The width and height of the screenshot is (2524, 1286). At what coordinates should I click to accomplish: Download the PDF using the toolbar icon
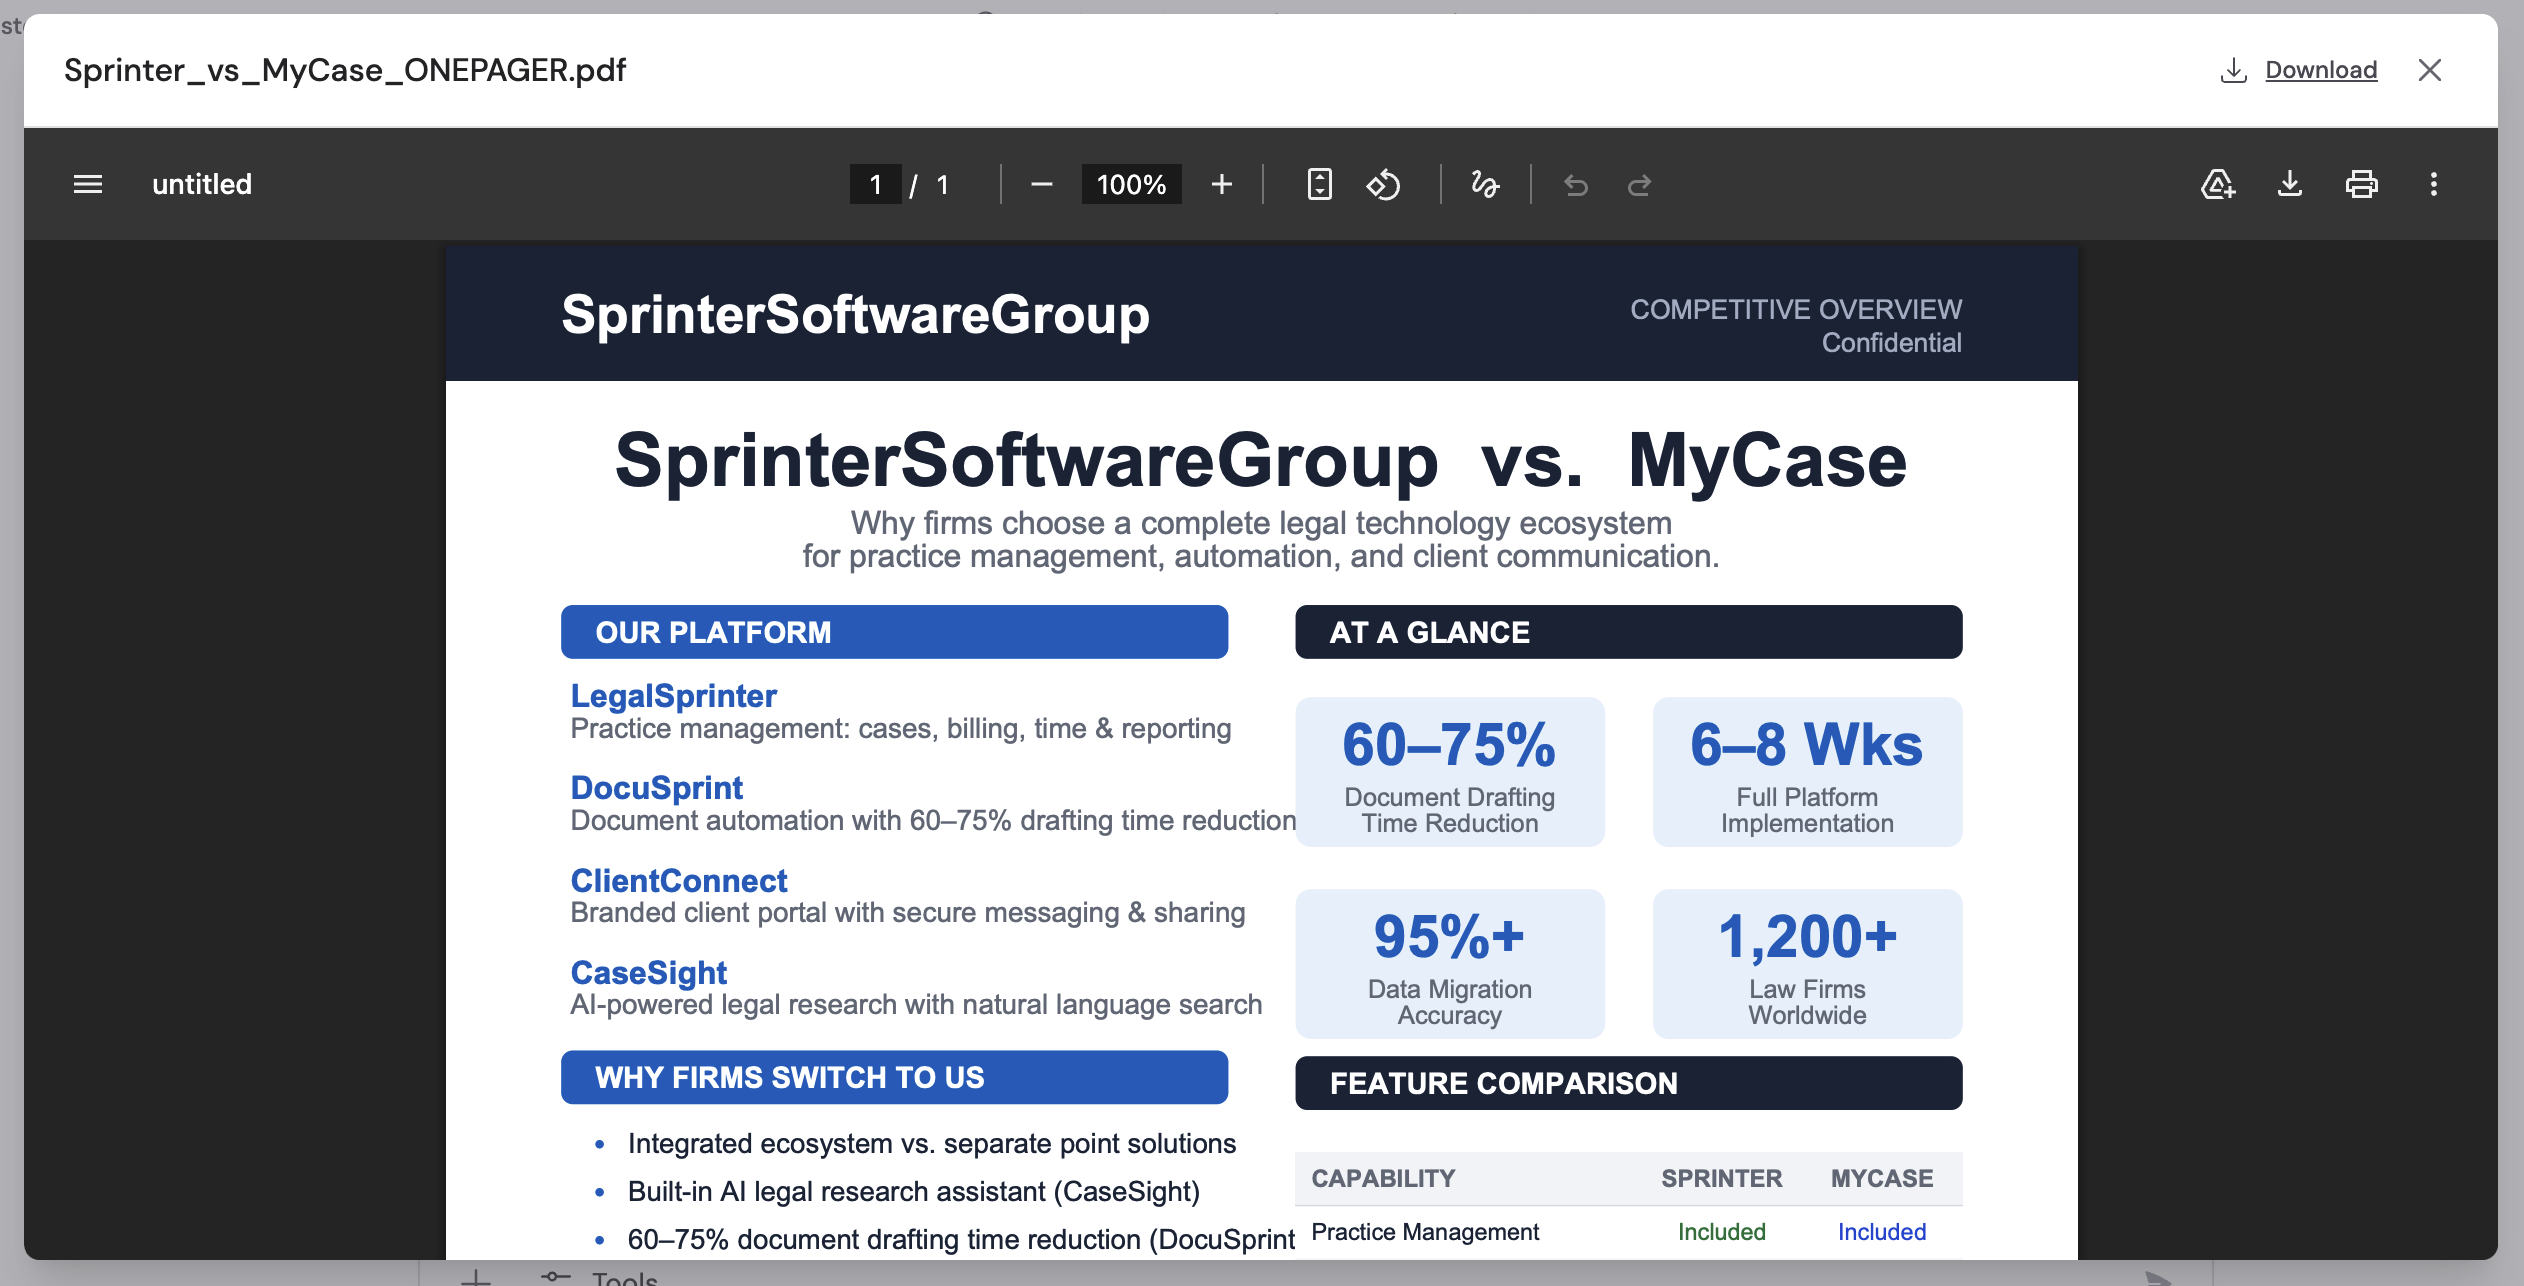(2290, 184)
